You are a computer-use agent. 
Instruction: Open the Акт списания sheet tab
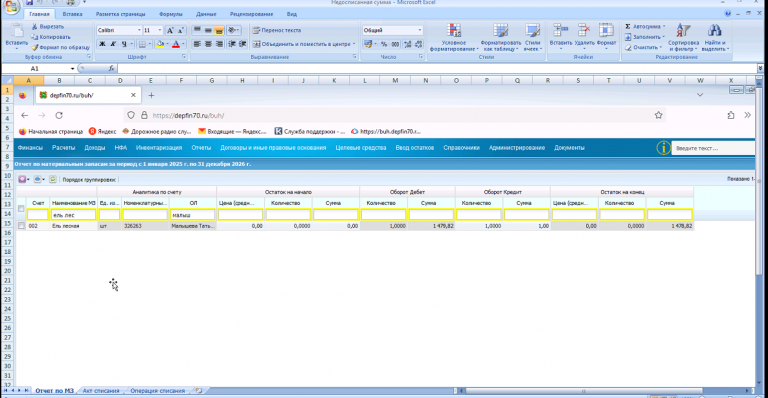pos(101,391)
